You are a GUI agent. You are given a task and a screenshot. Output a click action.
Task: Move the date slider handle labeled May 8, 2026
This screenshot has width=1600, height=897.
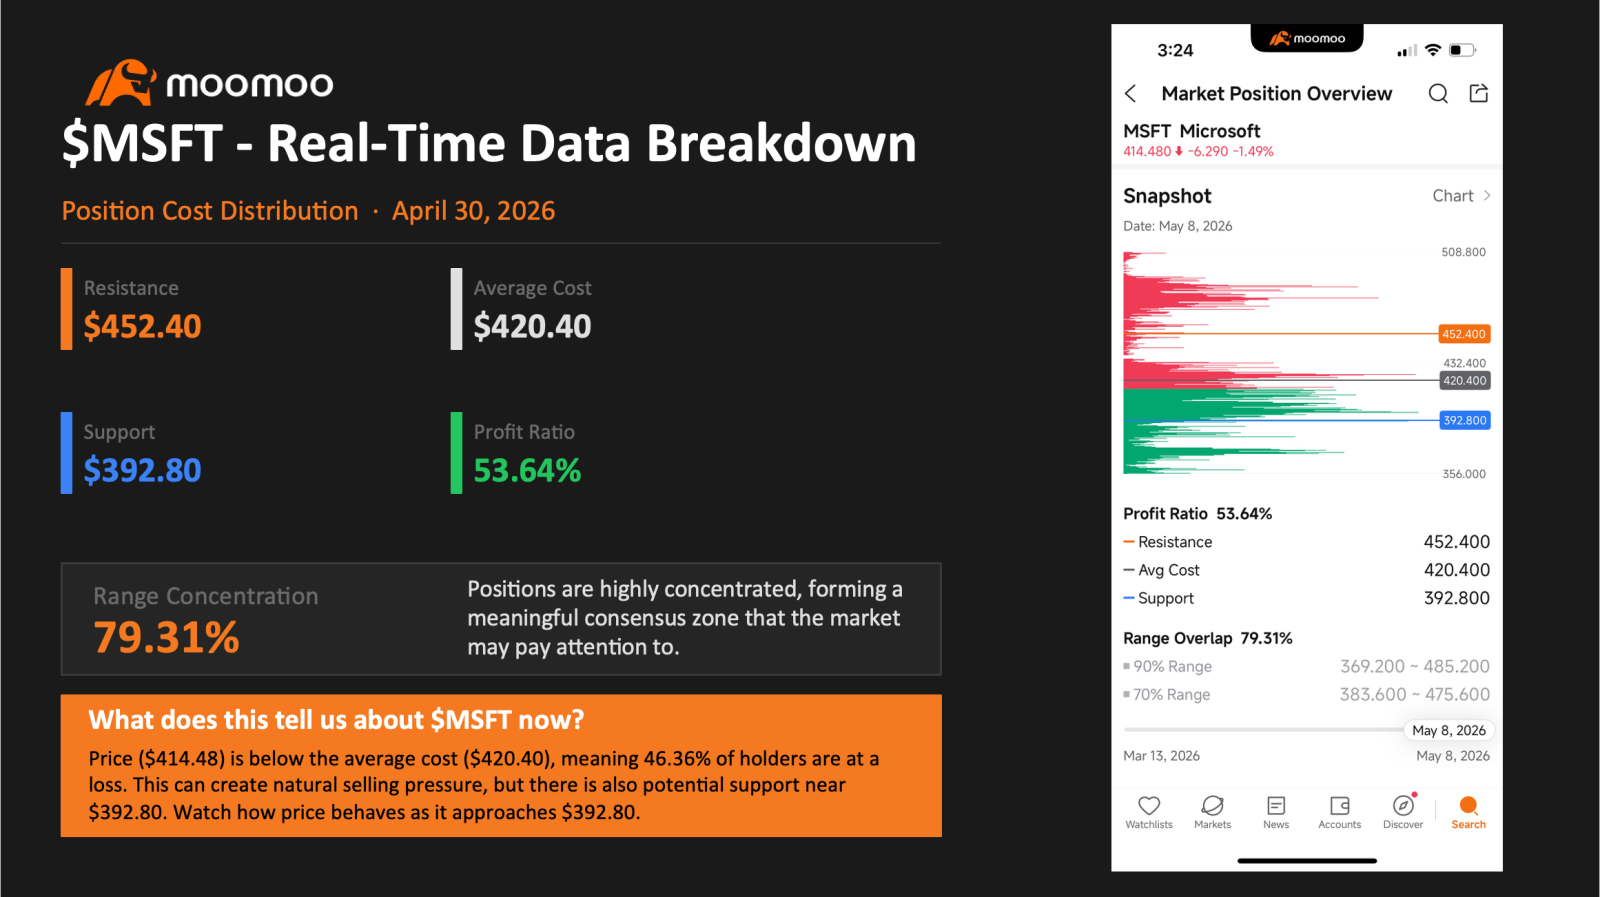tap(1449, 730)
